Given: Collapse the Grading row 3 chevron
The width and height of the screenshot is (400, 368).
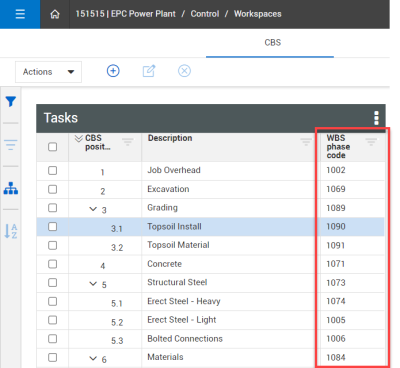Looking at the screenshot, I should [93, 209].
